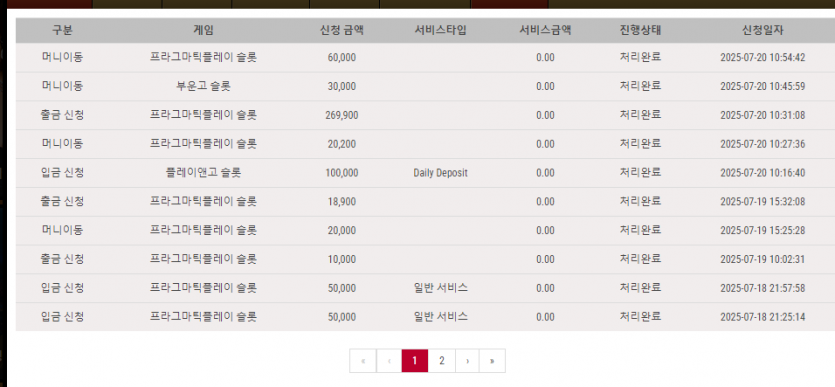Viewport: 835px width, 387px height.
Task: Select the row dated 2025-07-18 21:25:14
Action: [425, 317]
